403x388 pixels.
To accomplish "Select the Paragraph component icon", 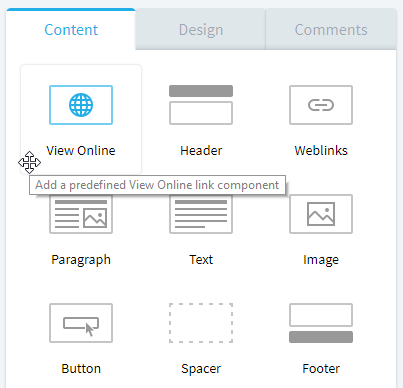I will click(x=81, y=214).
